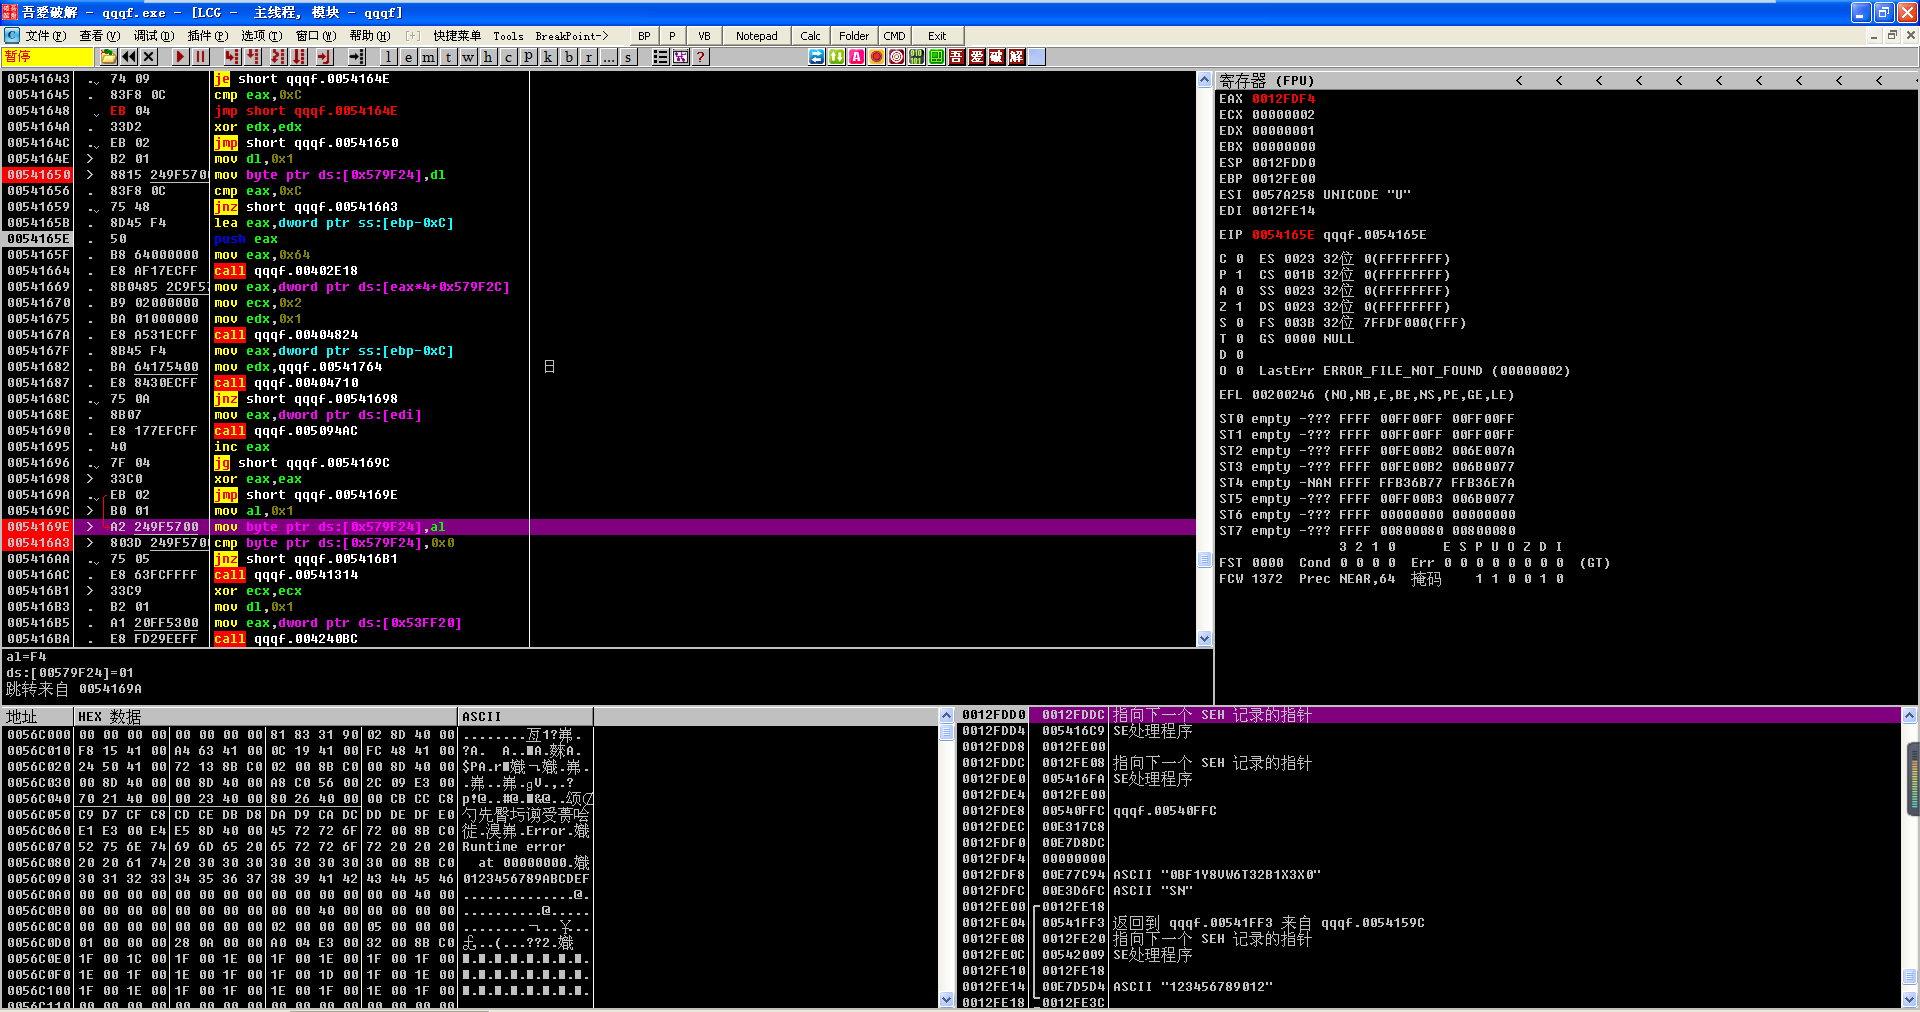Open the 快捷菜单 shortcut menu
This screenshot has width=1920, height=1012.
(x=457, y=36)
